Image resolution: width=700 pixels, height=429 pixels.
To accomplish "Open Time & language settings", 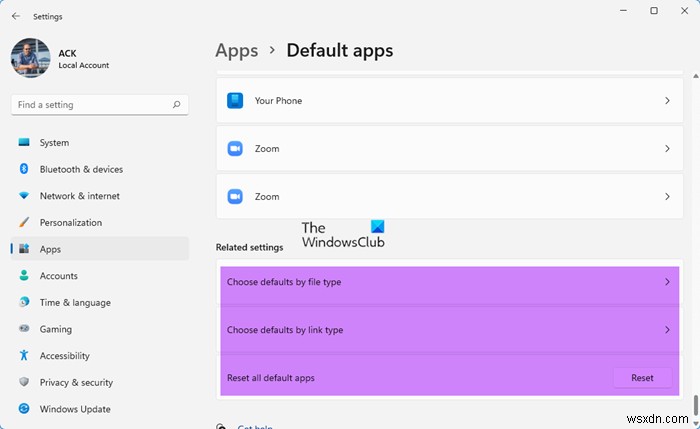I will pos(75,303).
